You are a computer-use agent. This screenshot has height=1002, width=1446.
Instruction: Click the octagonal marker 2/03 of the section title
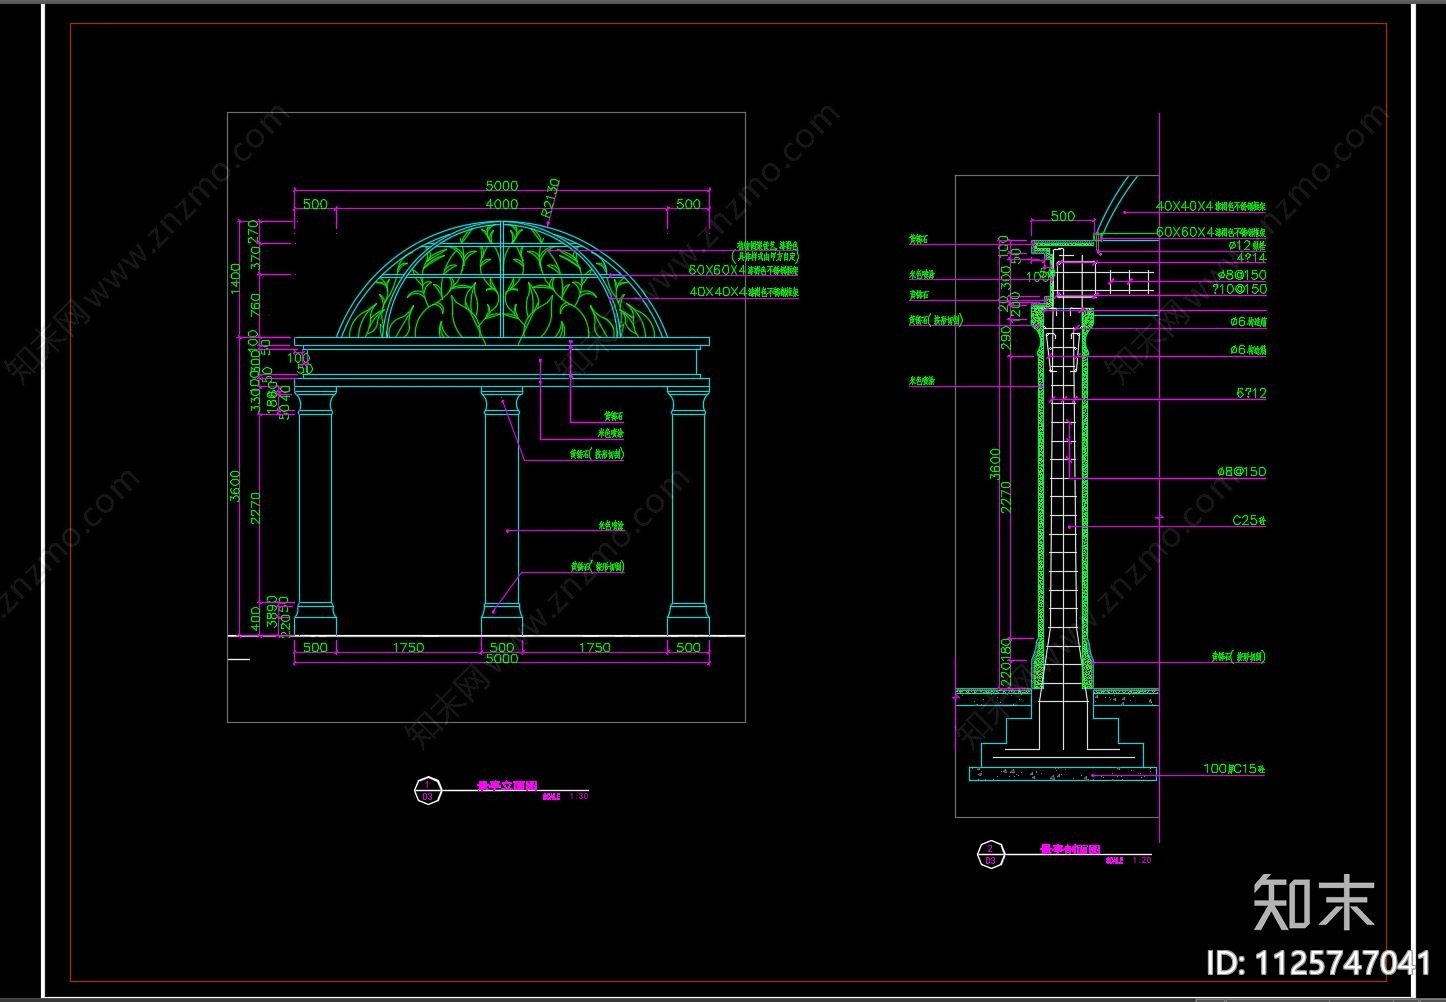[x=990, y=854]
